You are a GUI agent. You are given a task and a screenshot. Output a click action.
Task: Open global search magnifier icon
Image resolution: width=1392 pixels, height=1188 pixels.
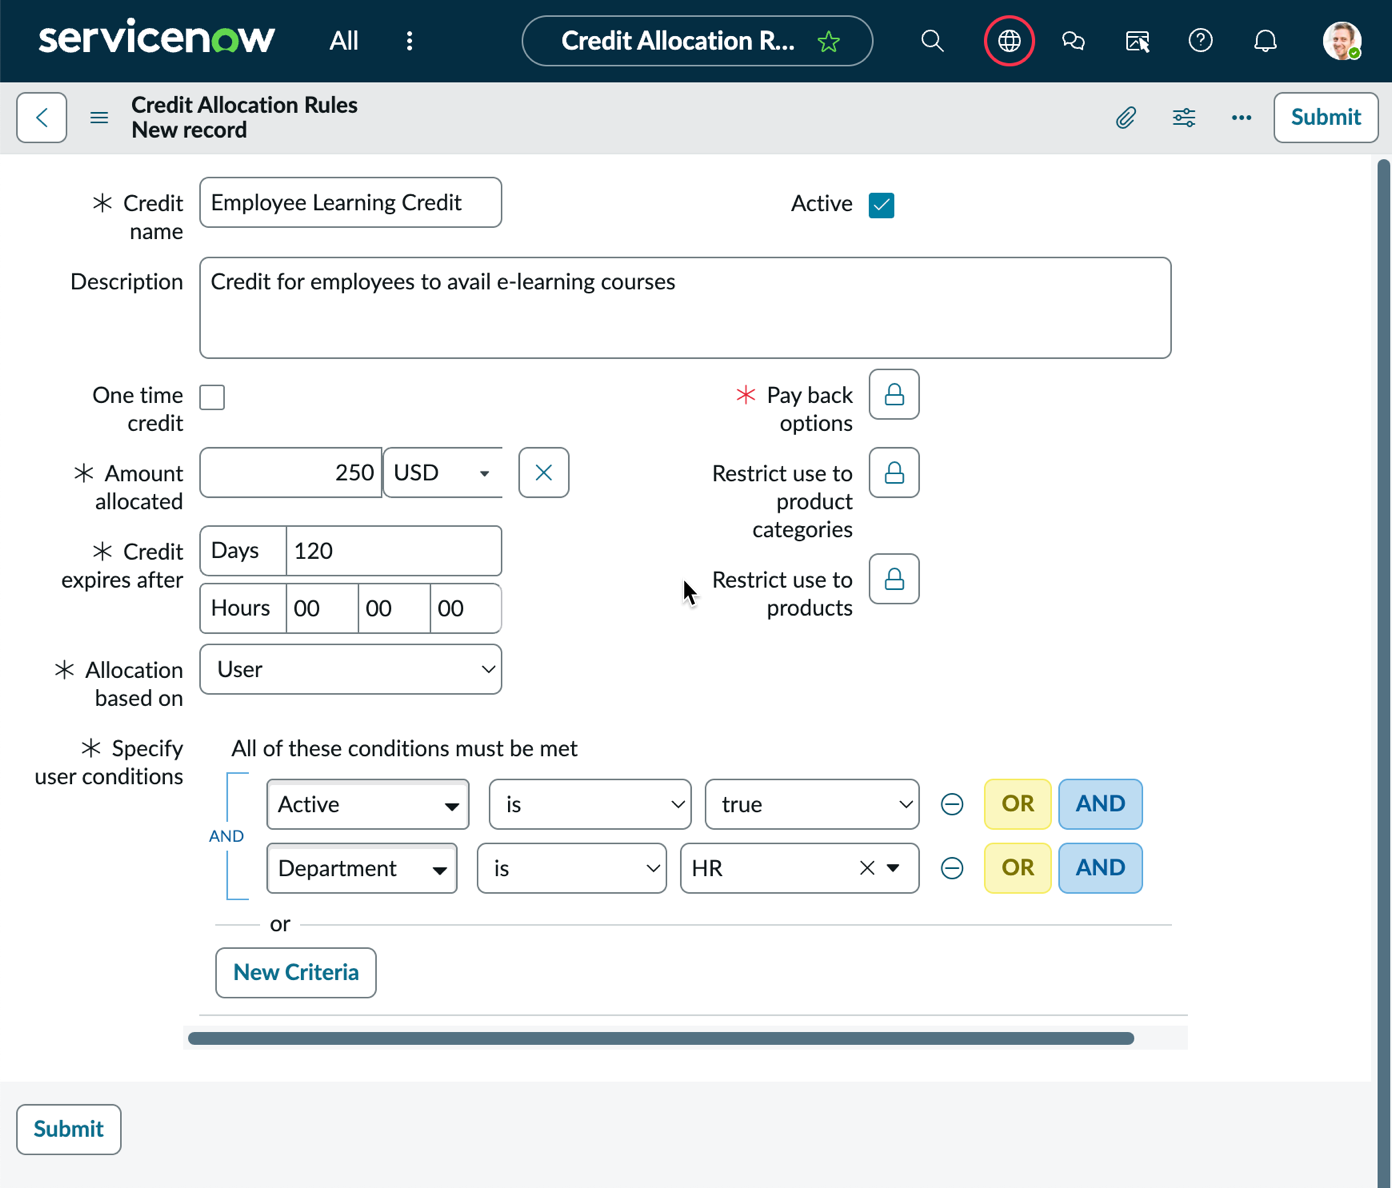[x=932, y=41]
